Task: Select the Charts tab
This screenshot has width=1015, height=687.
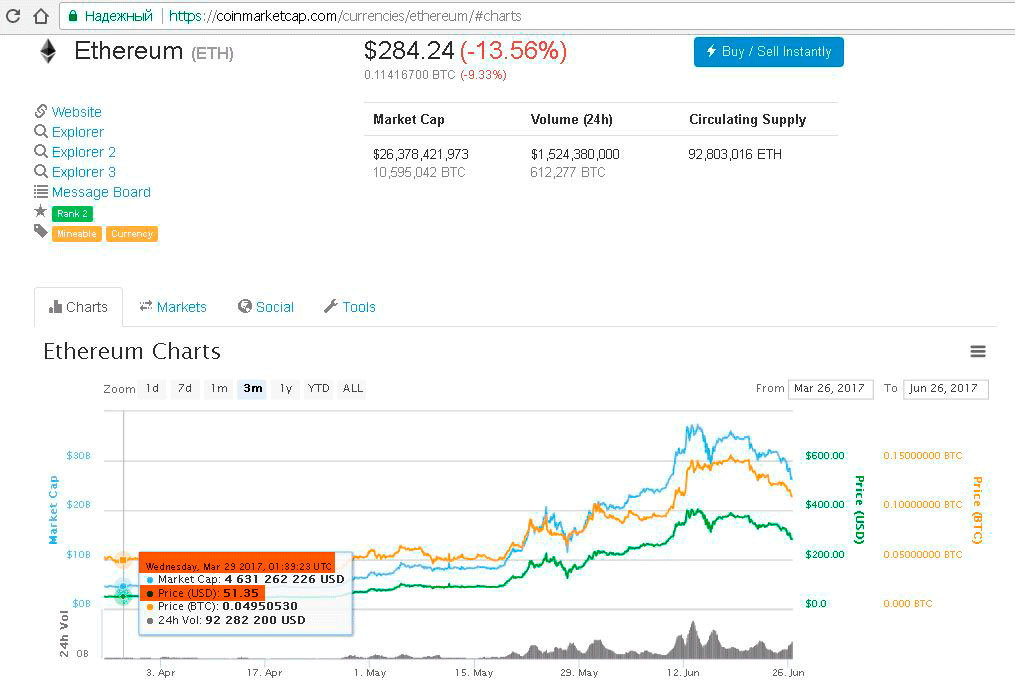Action: click(x=78, y=307)
